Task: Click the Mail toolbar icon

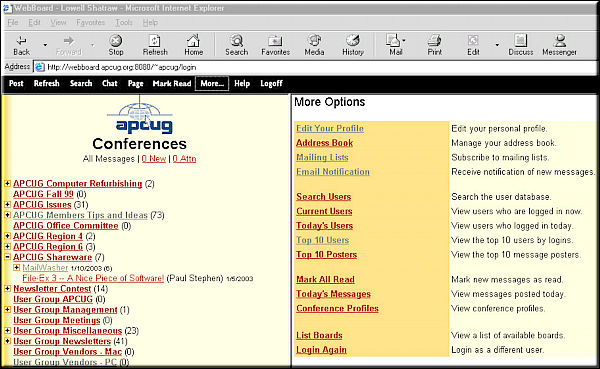Action: (x=395, y=45)
